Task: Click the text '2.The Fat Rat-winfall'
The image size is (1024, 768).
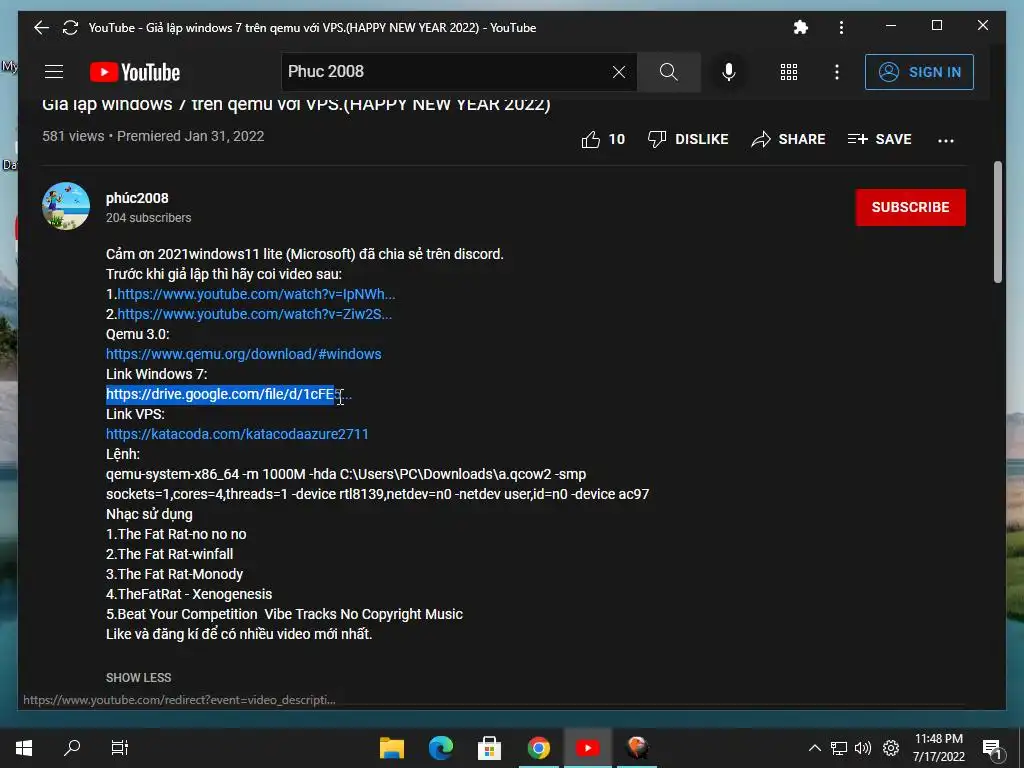Action: [170, 554]
